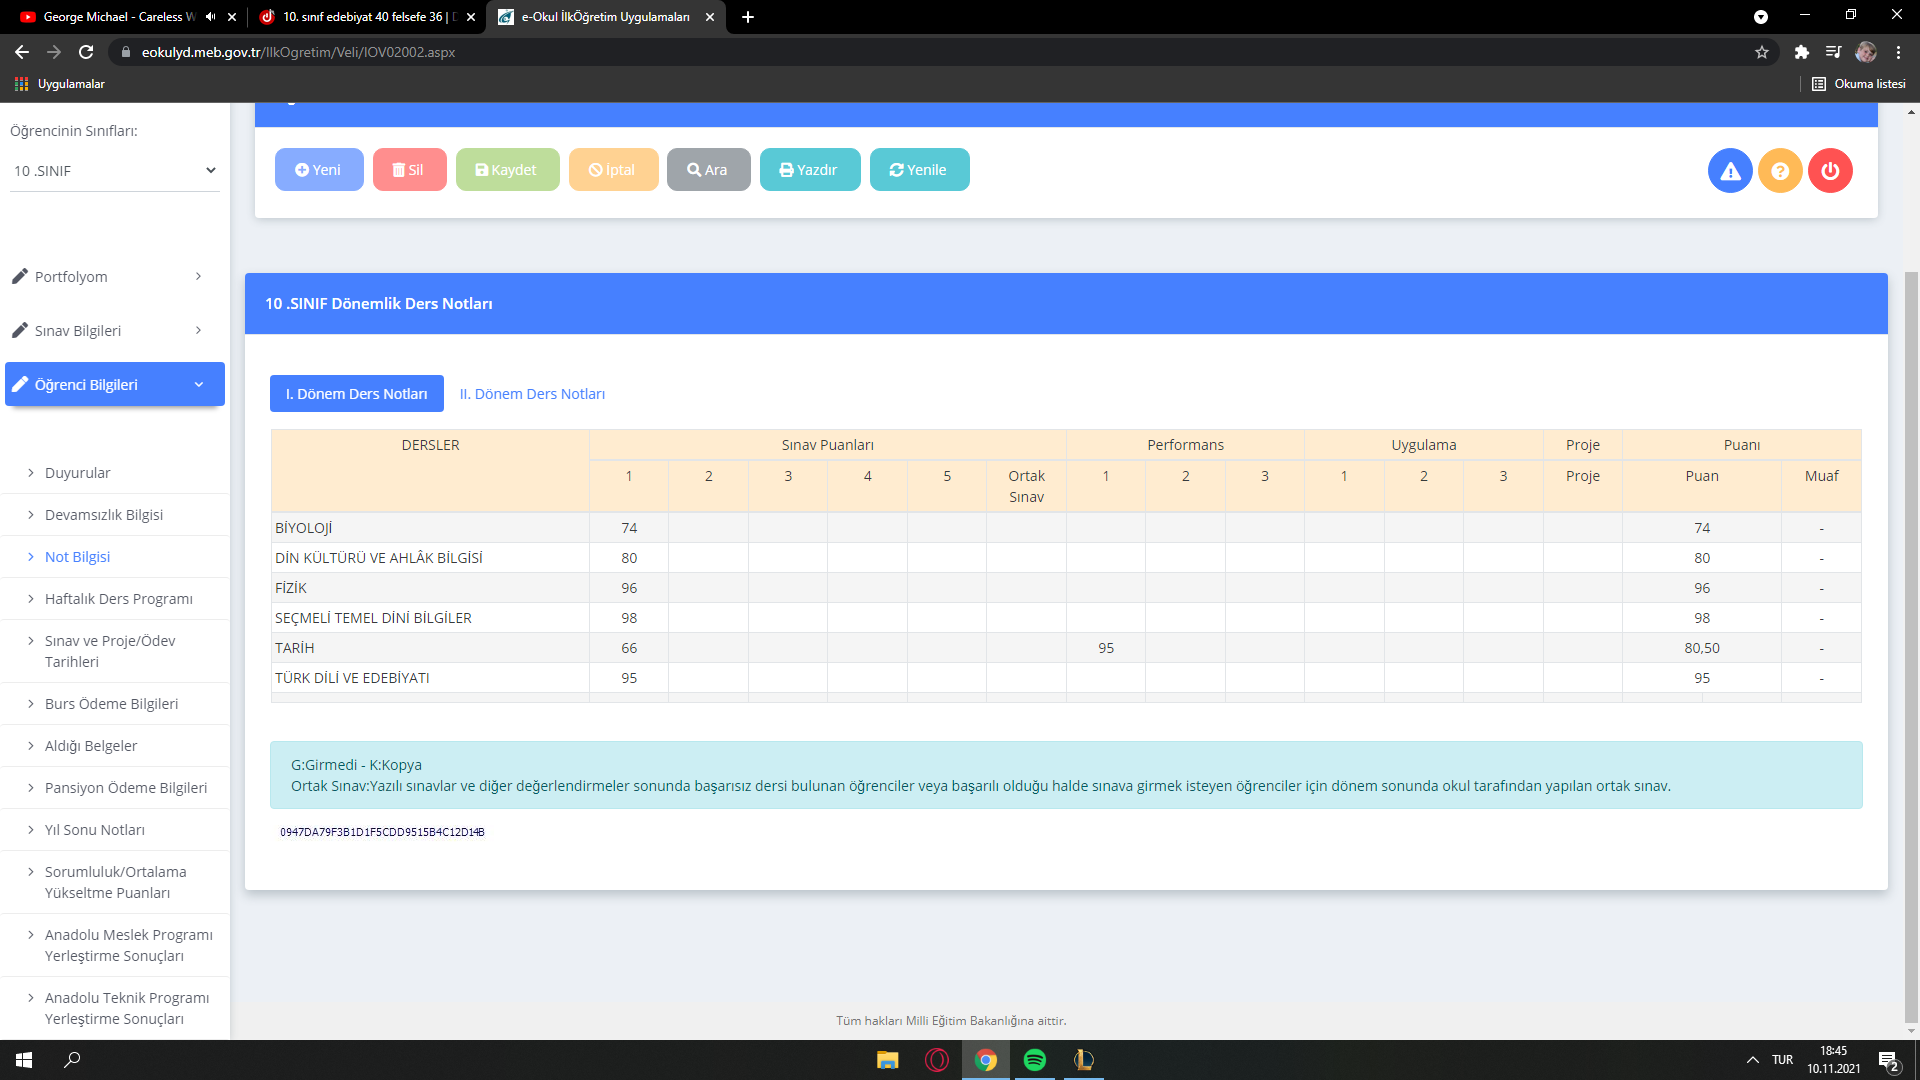This screenshot has width=1920, height=1080.
Task: Click the Yazdır print button
Action: pyautogui.click(x=809, y=170)
